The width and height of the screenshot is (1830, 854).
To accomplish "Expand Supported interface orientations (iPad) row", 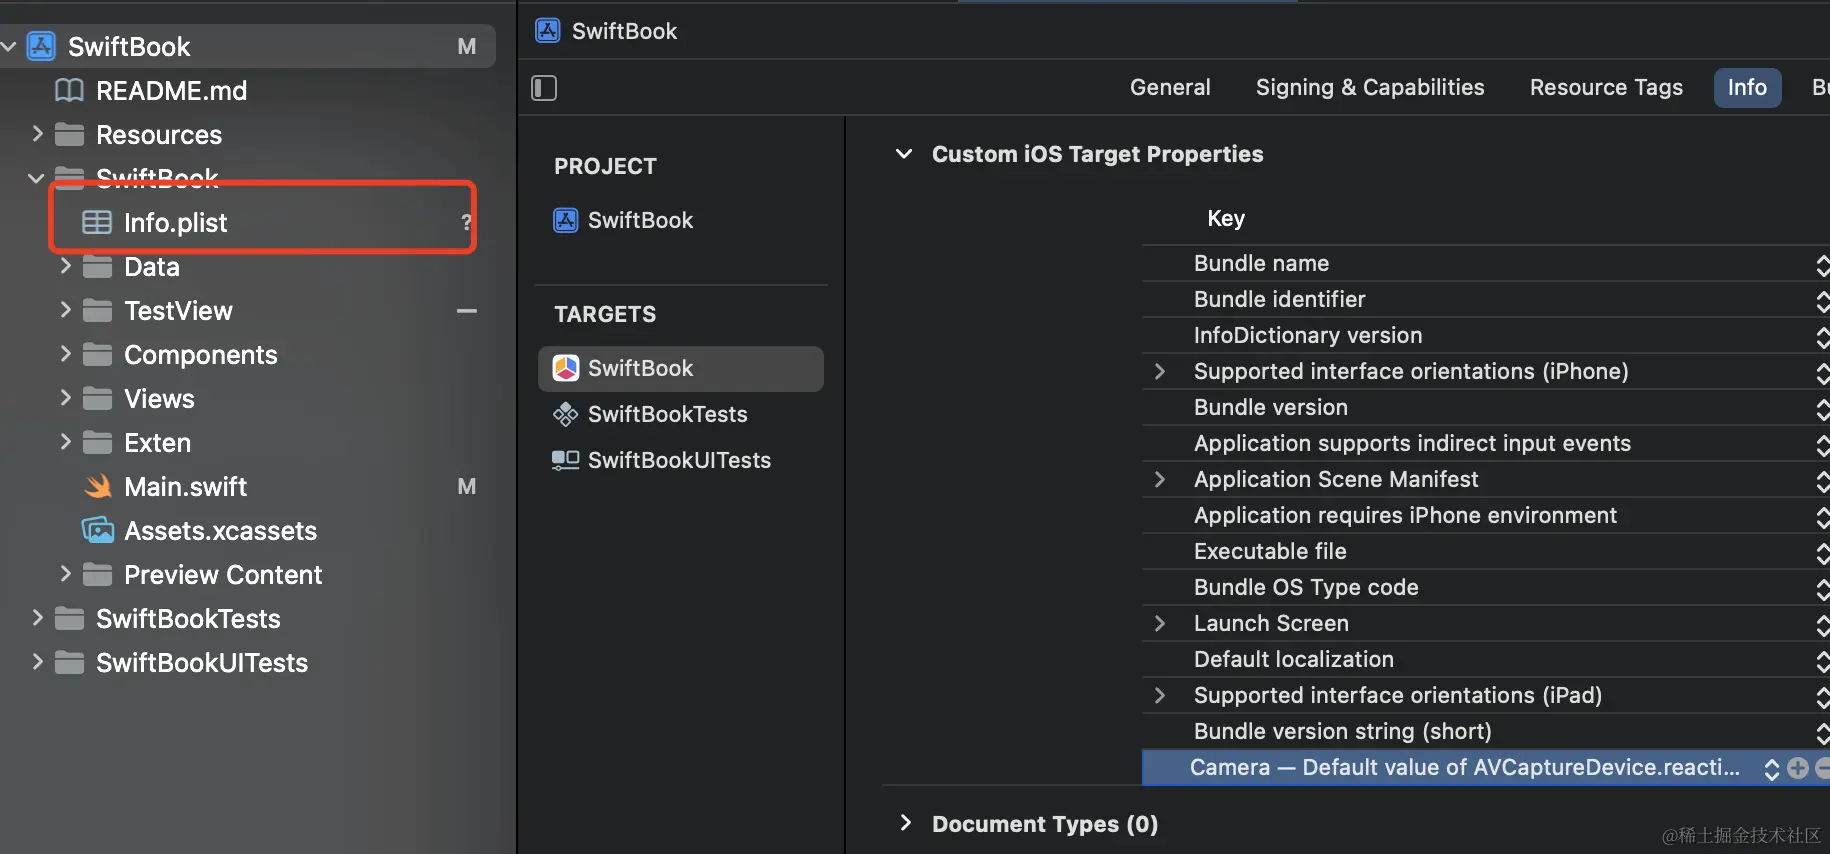I will coord(1160,695).
